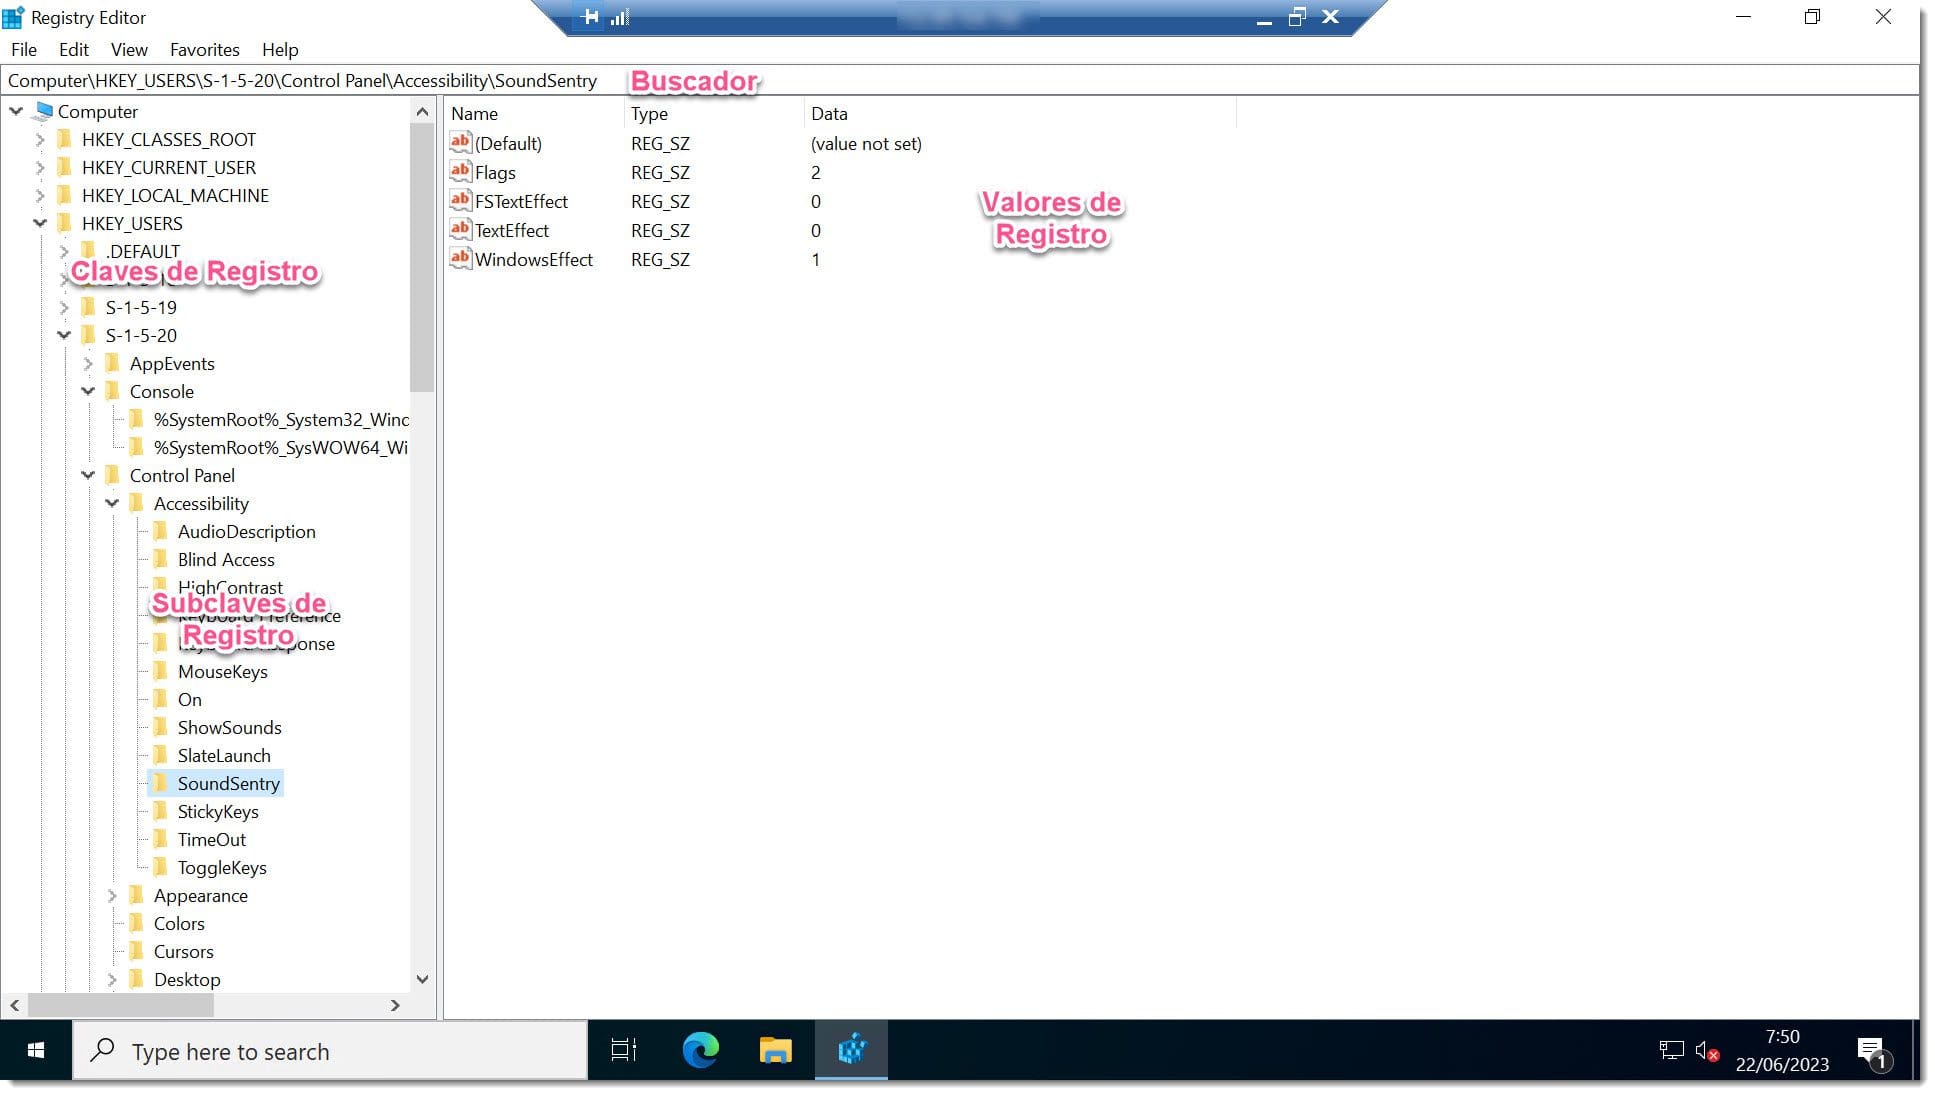
Task: Expand the HKEY_CLASSES_ROOT tree node
Action: (x=41, y=138)
